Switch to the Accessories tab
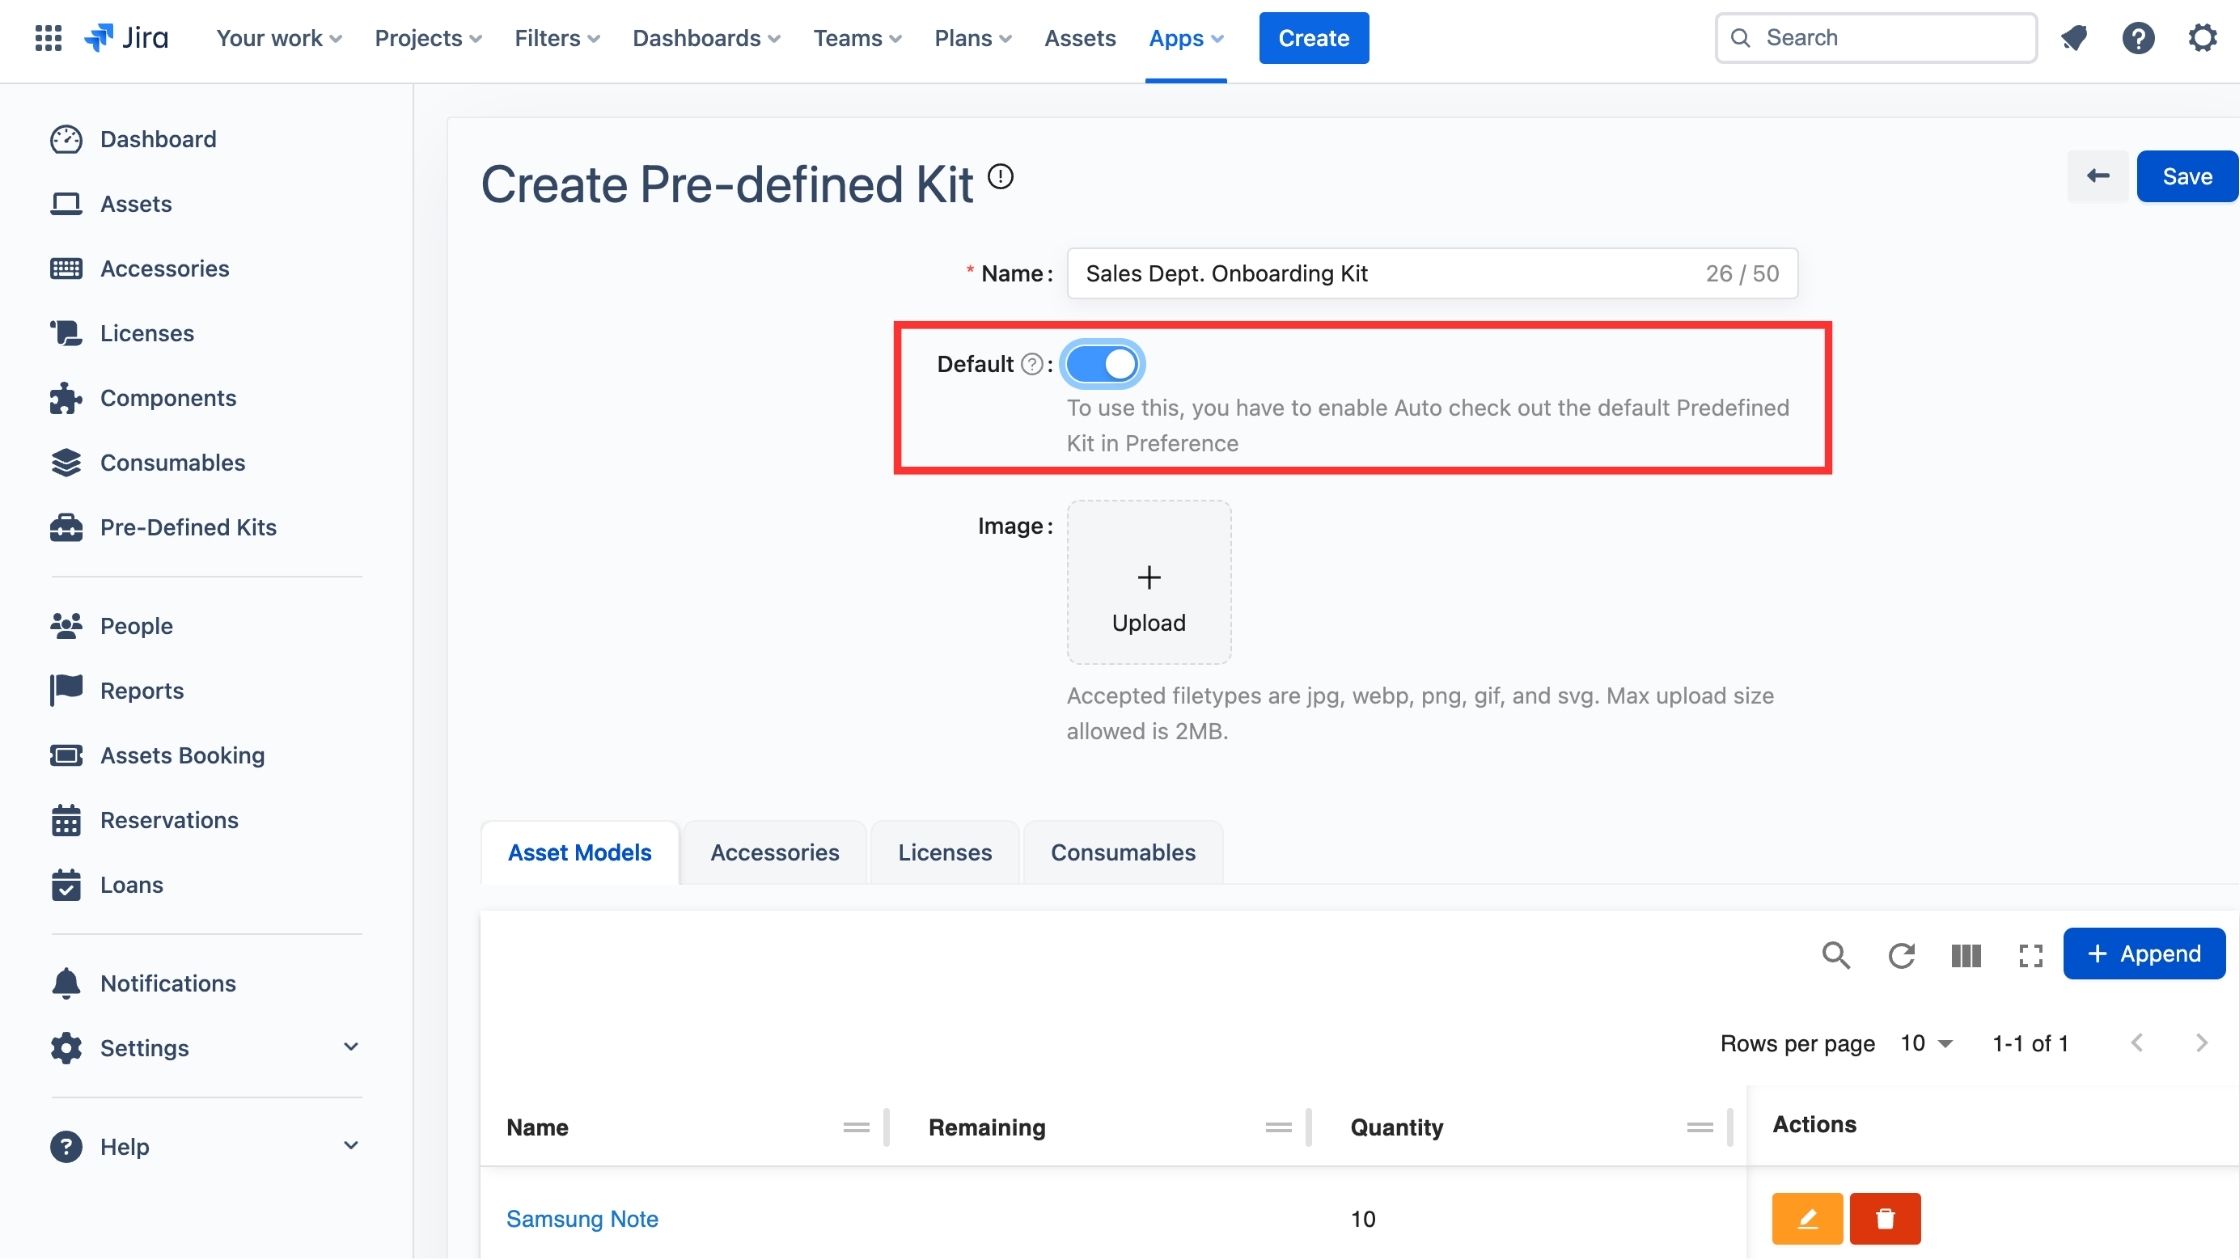 click(774, 852)
